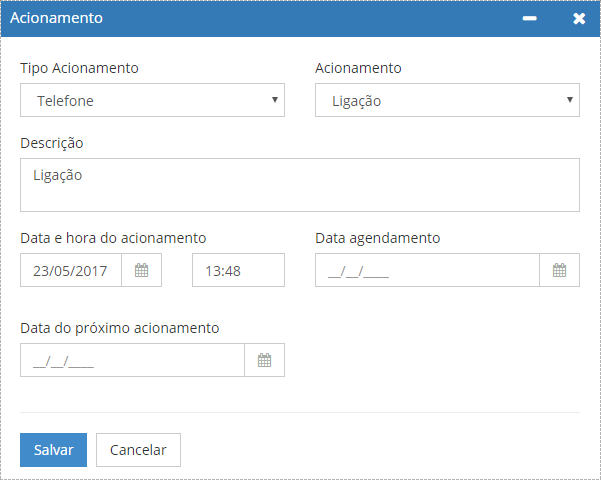Close the Acionamento dialog with X
Screen dimensions: 601x480
pyautogui.click(x=579, y=19)
